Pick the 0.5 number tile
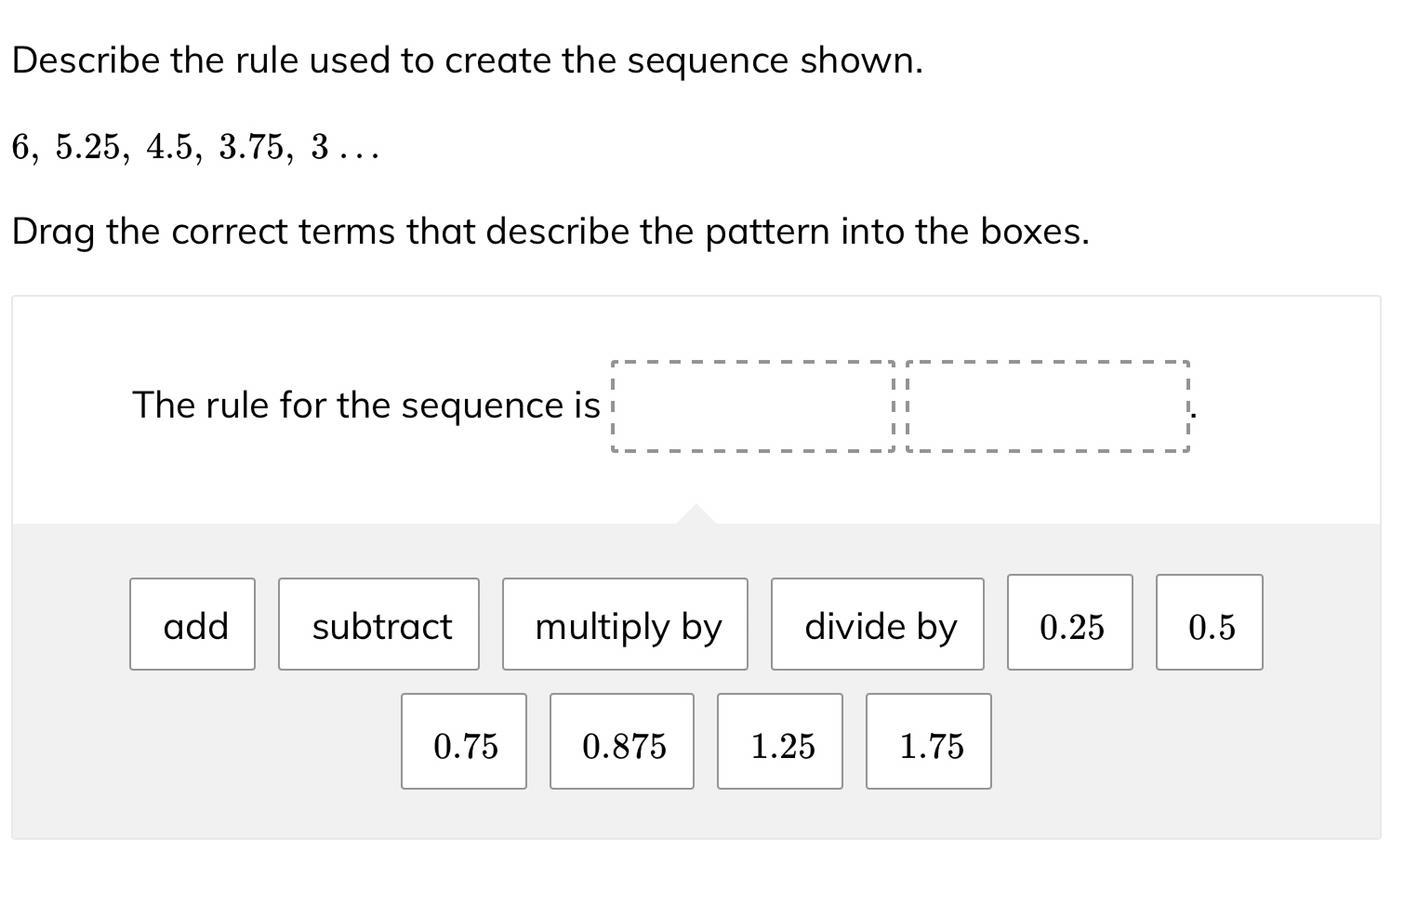 (x=1209, y=623)
